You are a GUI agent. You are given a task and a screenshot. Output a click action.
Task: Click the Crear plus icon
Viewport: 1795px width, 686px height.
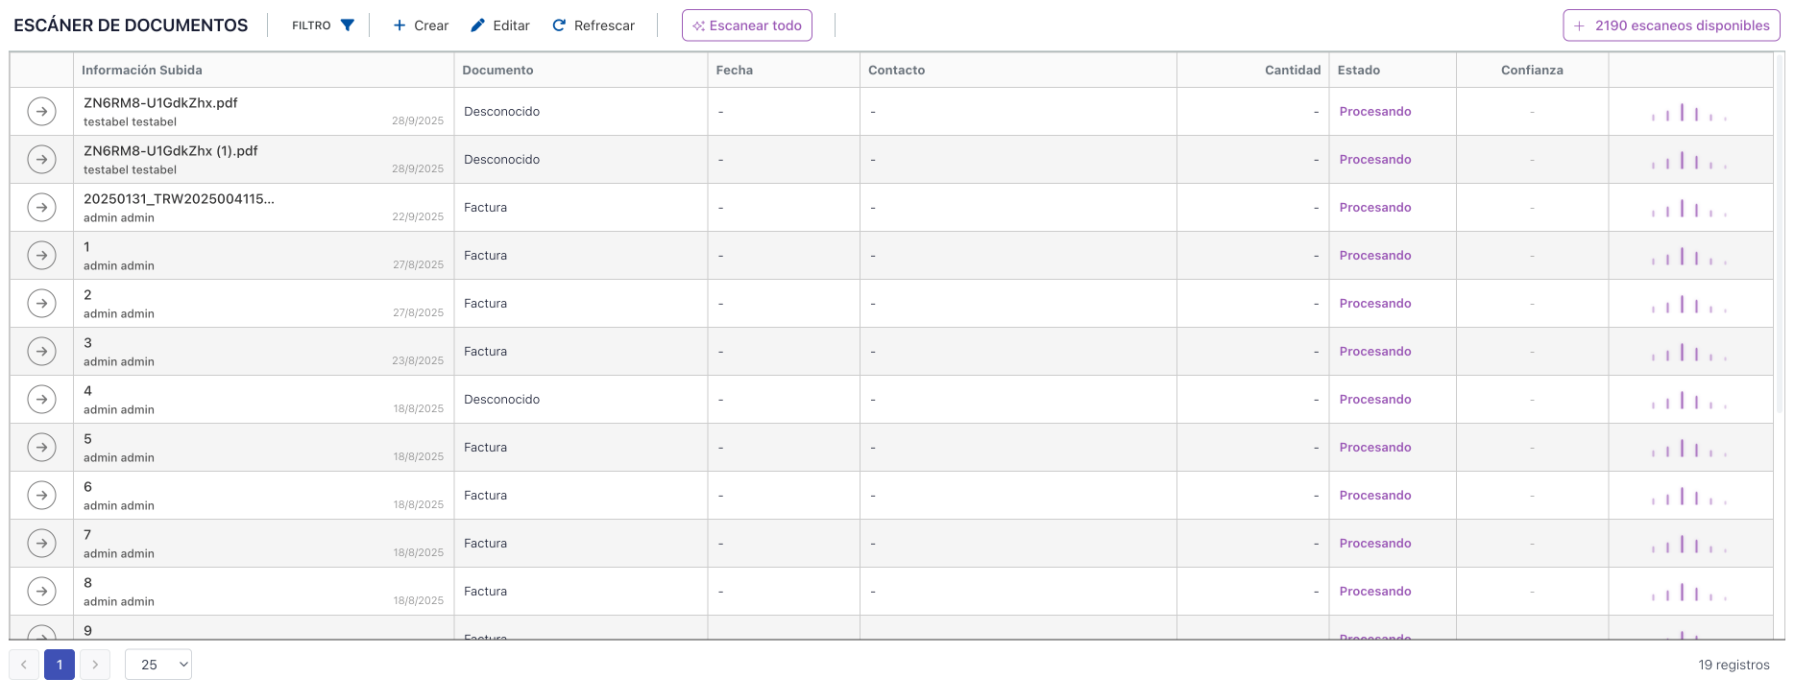point(399,25)
